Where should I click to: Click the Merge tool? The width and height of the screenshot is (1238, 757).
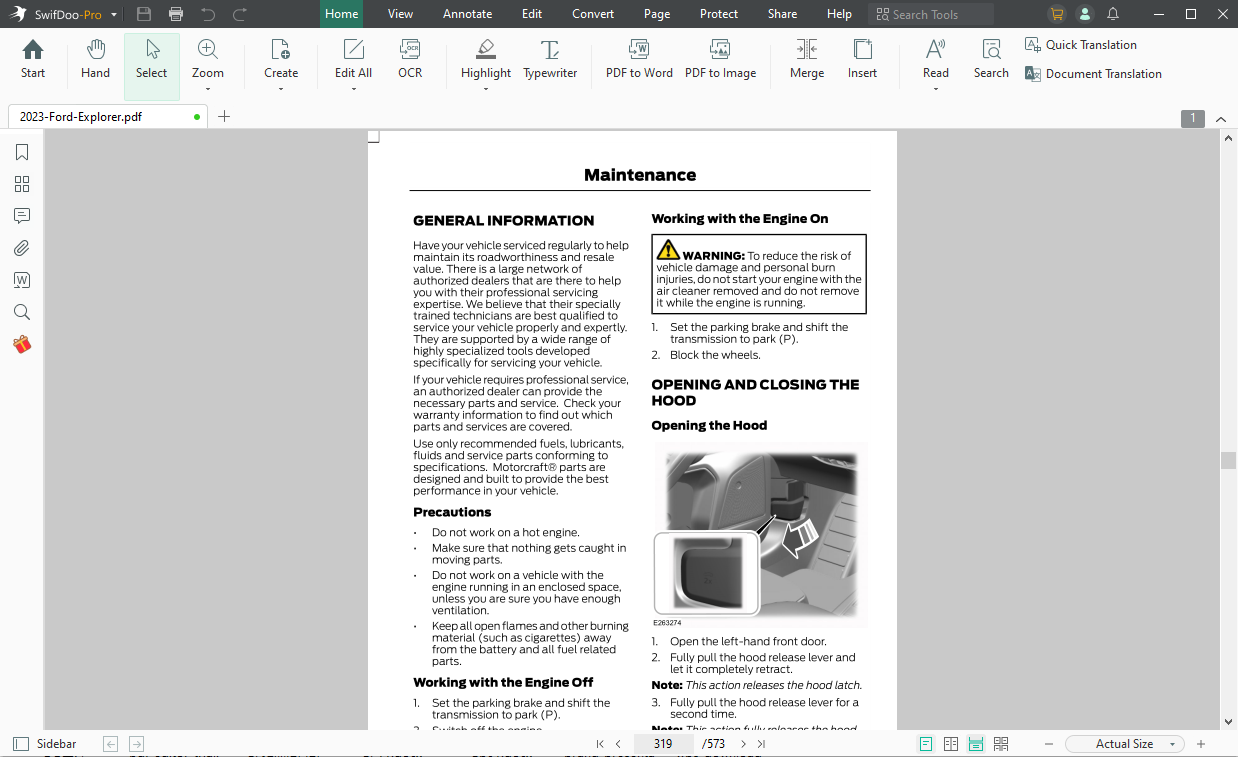click(807, 59)
